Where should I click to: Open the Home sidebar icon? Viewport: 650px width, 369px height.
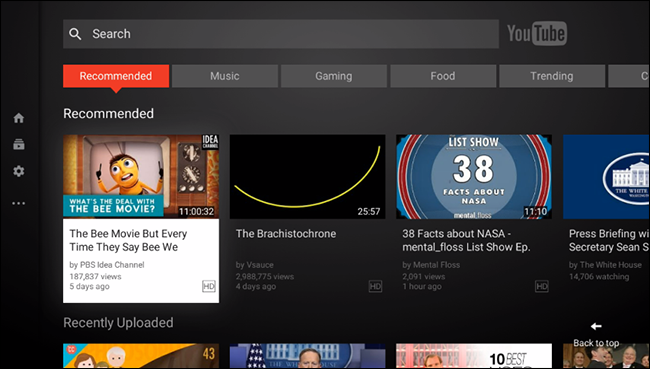click(19, 118)
